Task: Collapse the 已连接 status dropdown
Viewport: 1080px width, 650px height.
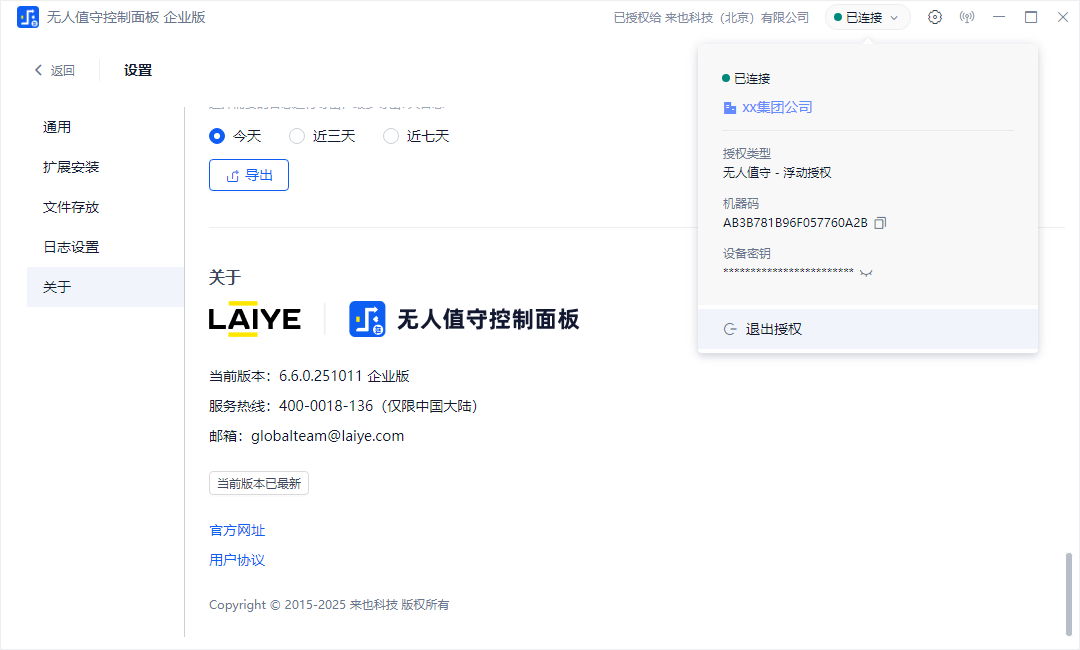Action: (867, 17)
